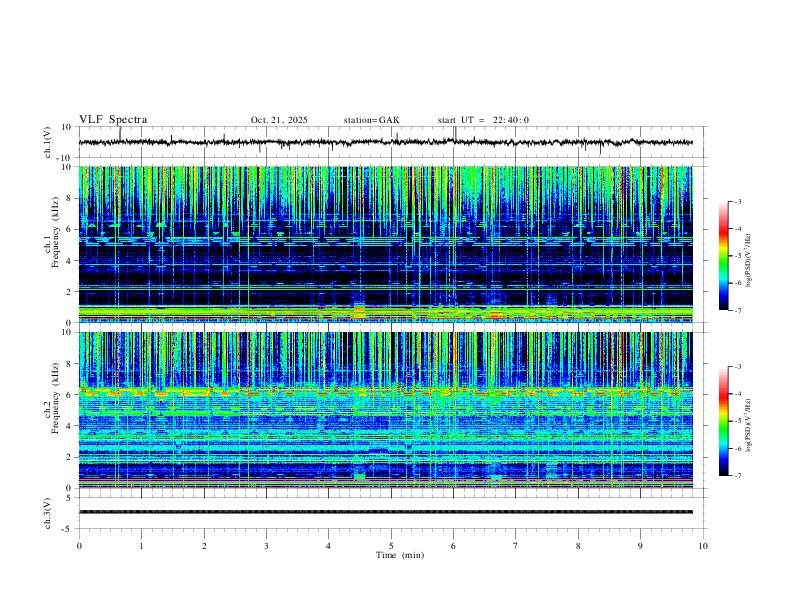This screenshot has width=792, height=612.
Task: Click inside the ch.1 spectrogram panel
Action: click(385, 244)
